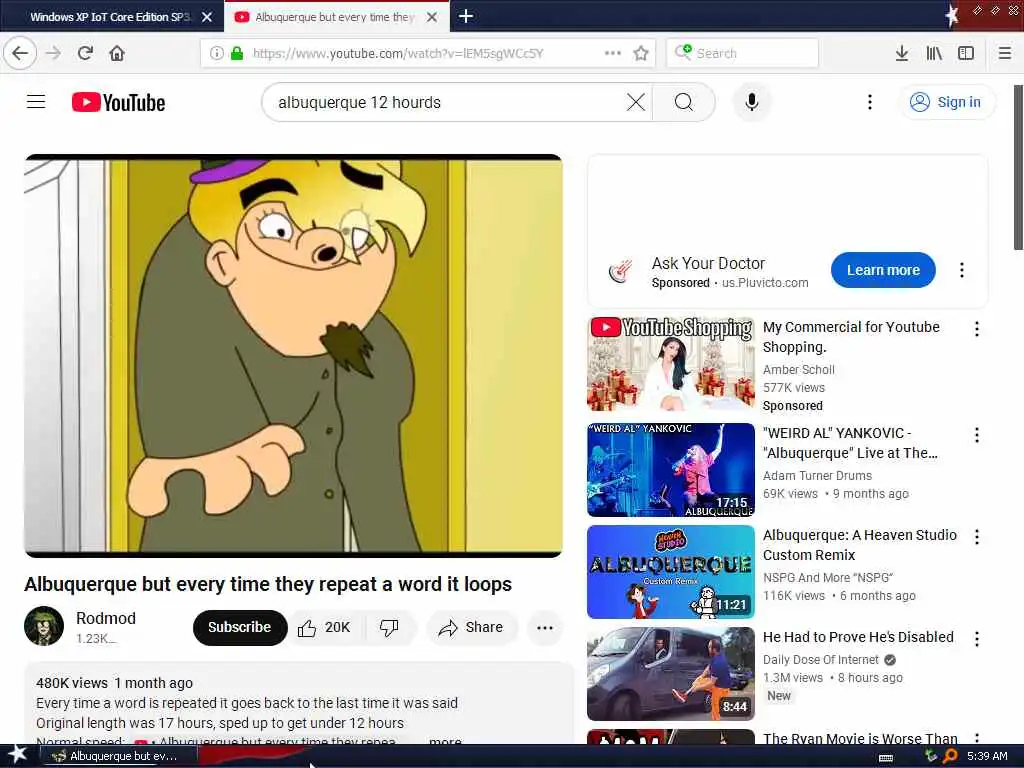The height and width of the screenshot is (768, 1024).
Task: Search with voice microphone icon
Action: point(752,102)
